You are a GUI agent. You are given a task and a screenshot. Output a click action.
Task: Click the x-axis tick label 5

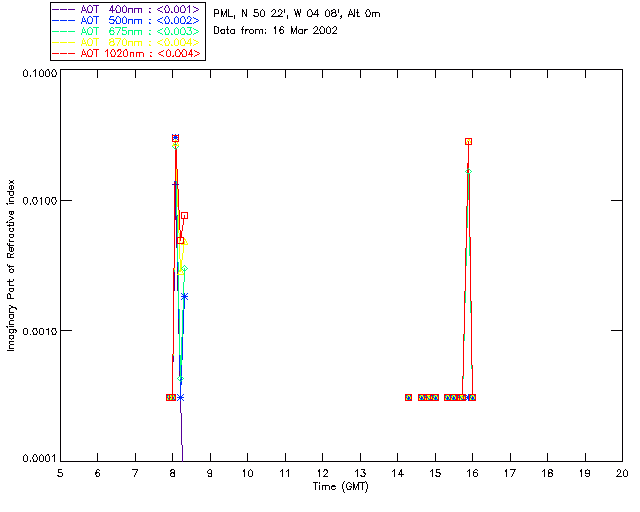tap(60, 473)
